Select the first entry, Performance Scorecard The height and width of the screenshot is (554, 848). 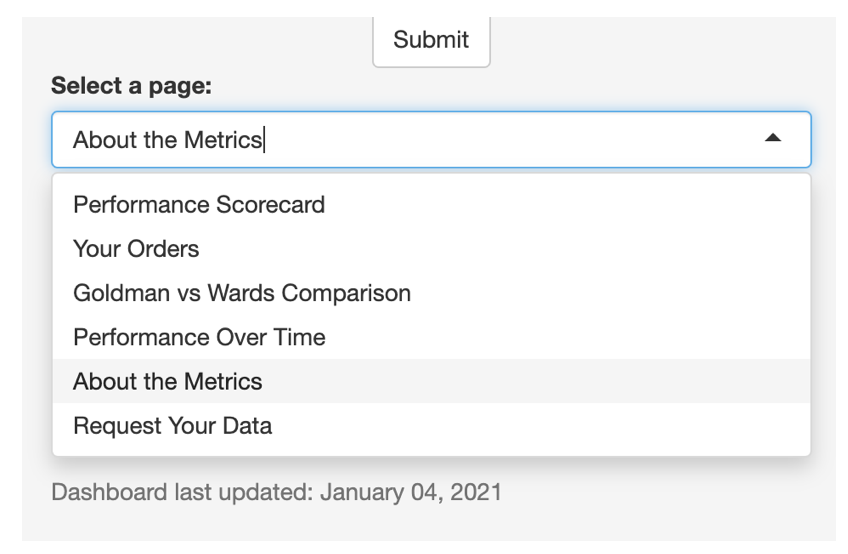pos(431,205)
